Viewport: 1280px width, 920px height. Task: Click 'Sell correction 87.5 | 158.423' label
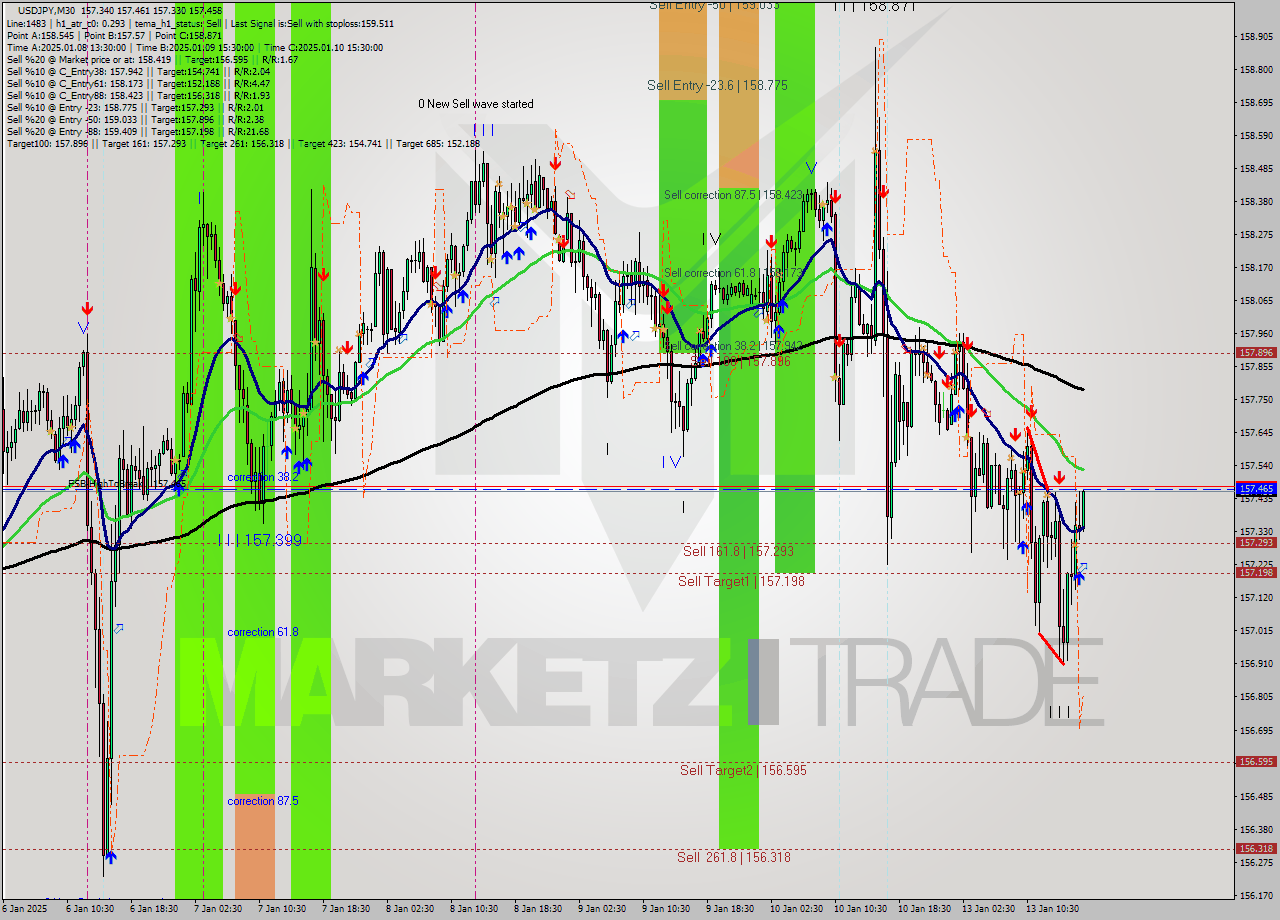tap(733, 195)
